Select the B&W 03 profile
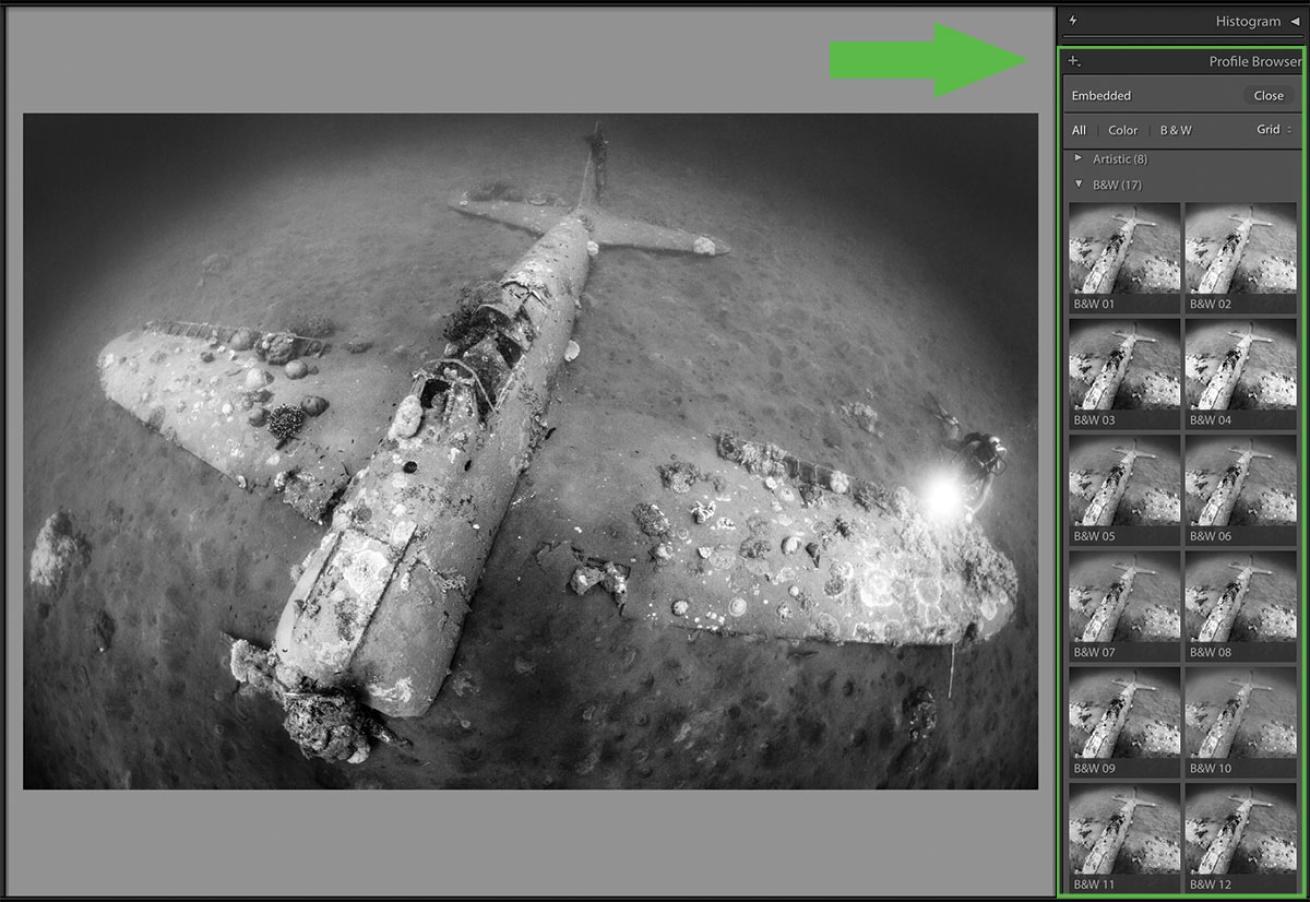 coord(1124,365)
